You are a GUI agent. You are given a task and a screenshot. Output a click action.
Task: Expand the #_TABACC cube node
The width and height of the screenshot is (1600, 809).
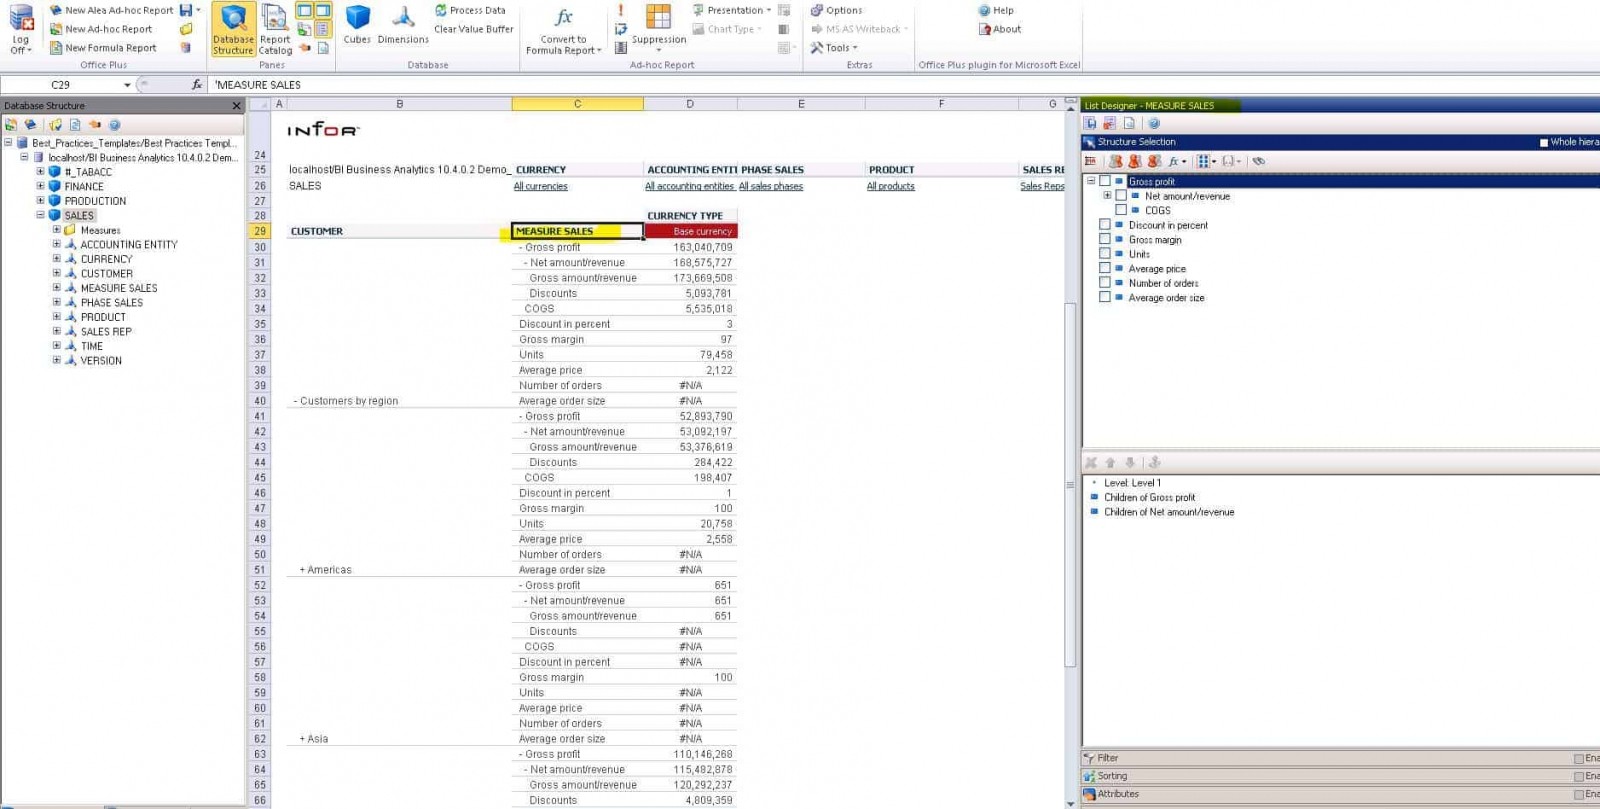point(40,172)
